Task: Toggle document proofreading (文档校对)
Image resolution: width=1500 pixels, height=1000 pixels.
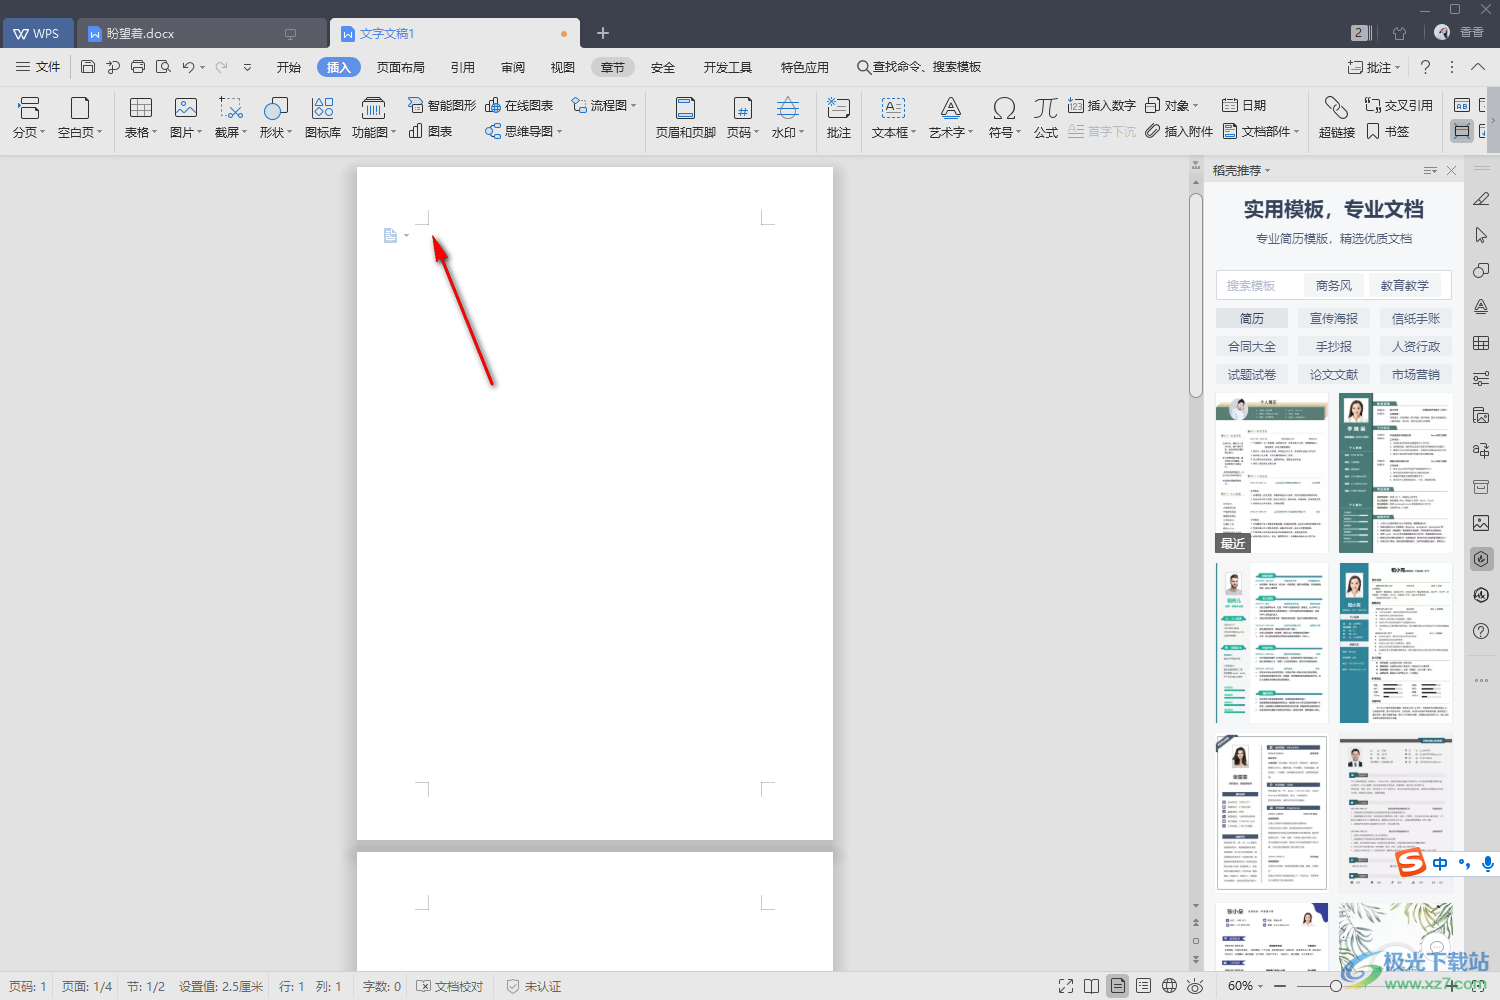Action: point(449,986)
